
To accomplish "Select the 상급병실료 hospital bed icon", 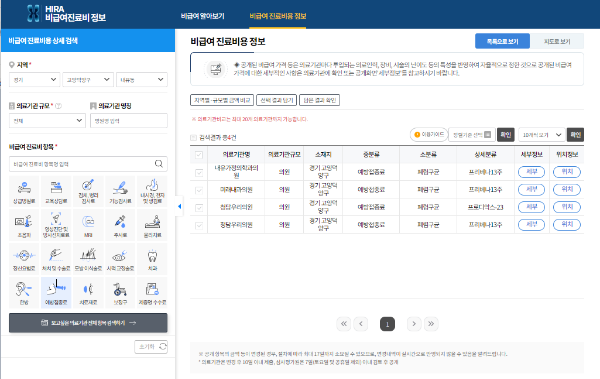I will point(24,191).
